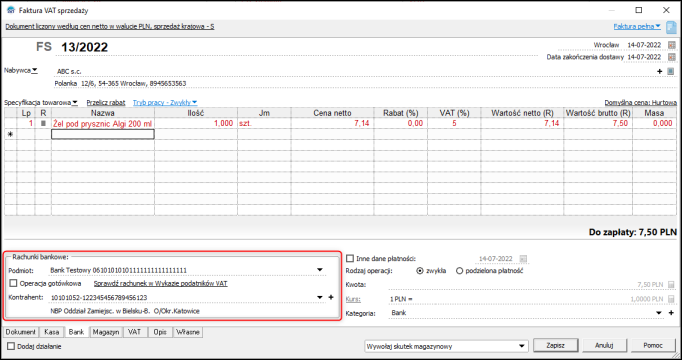Click the document icon beside Faktura pełna
This screenshot has height=360, width=682.
(671, 27)
